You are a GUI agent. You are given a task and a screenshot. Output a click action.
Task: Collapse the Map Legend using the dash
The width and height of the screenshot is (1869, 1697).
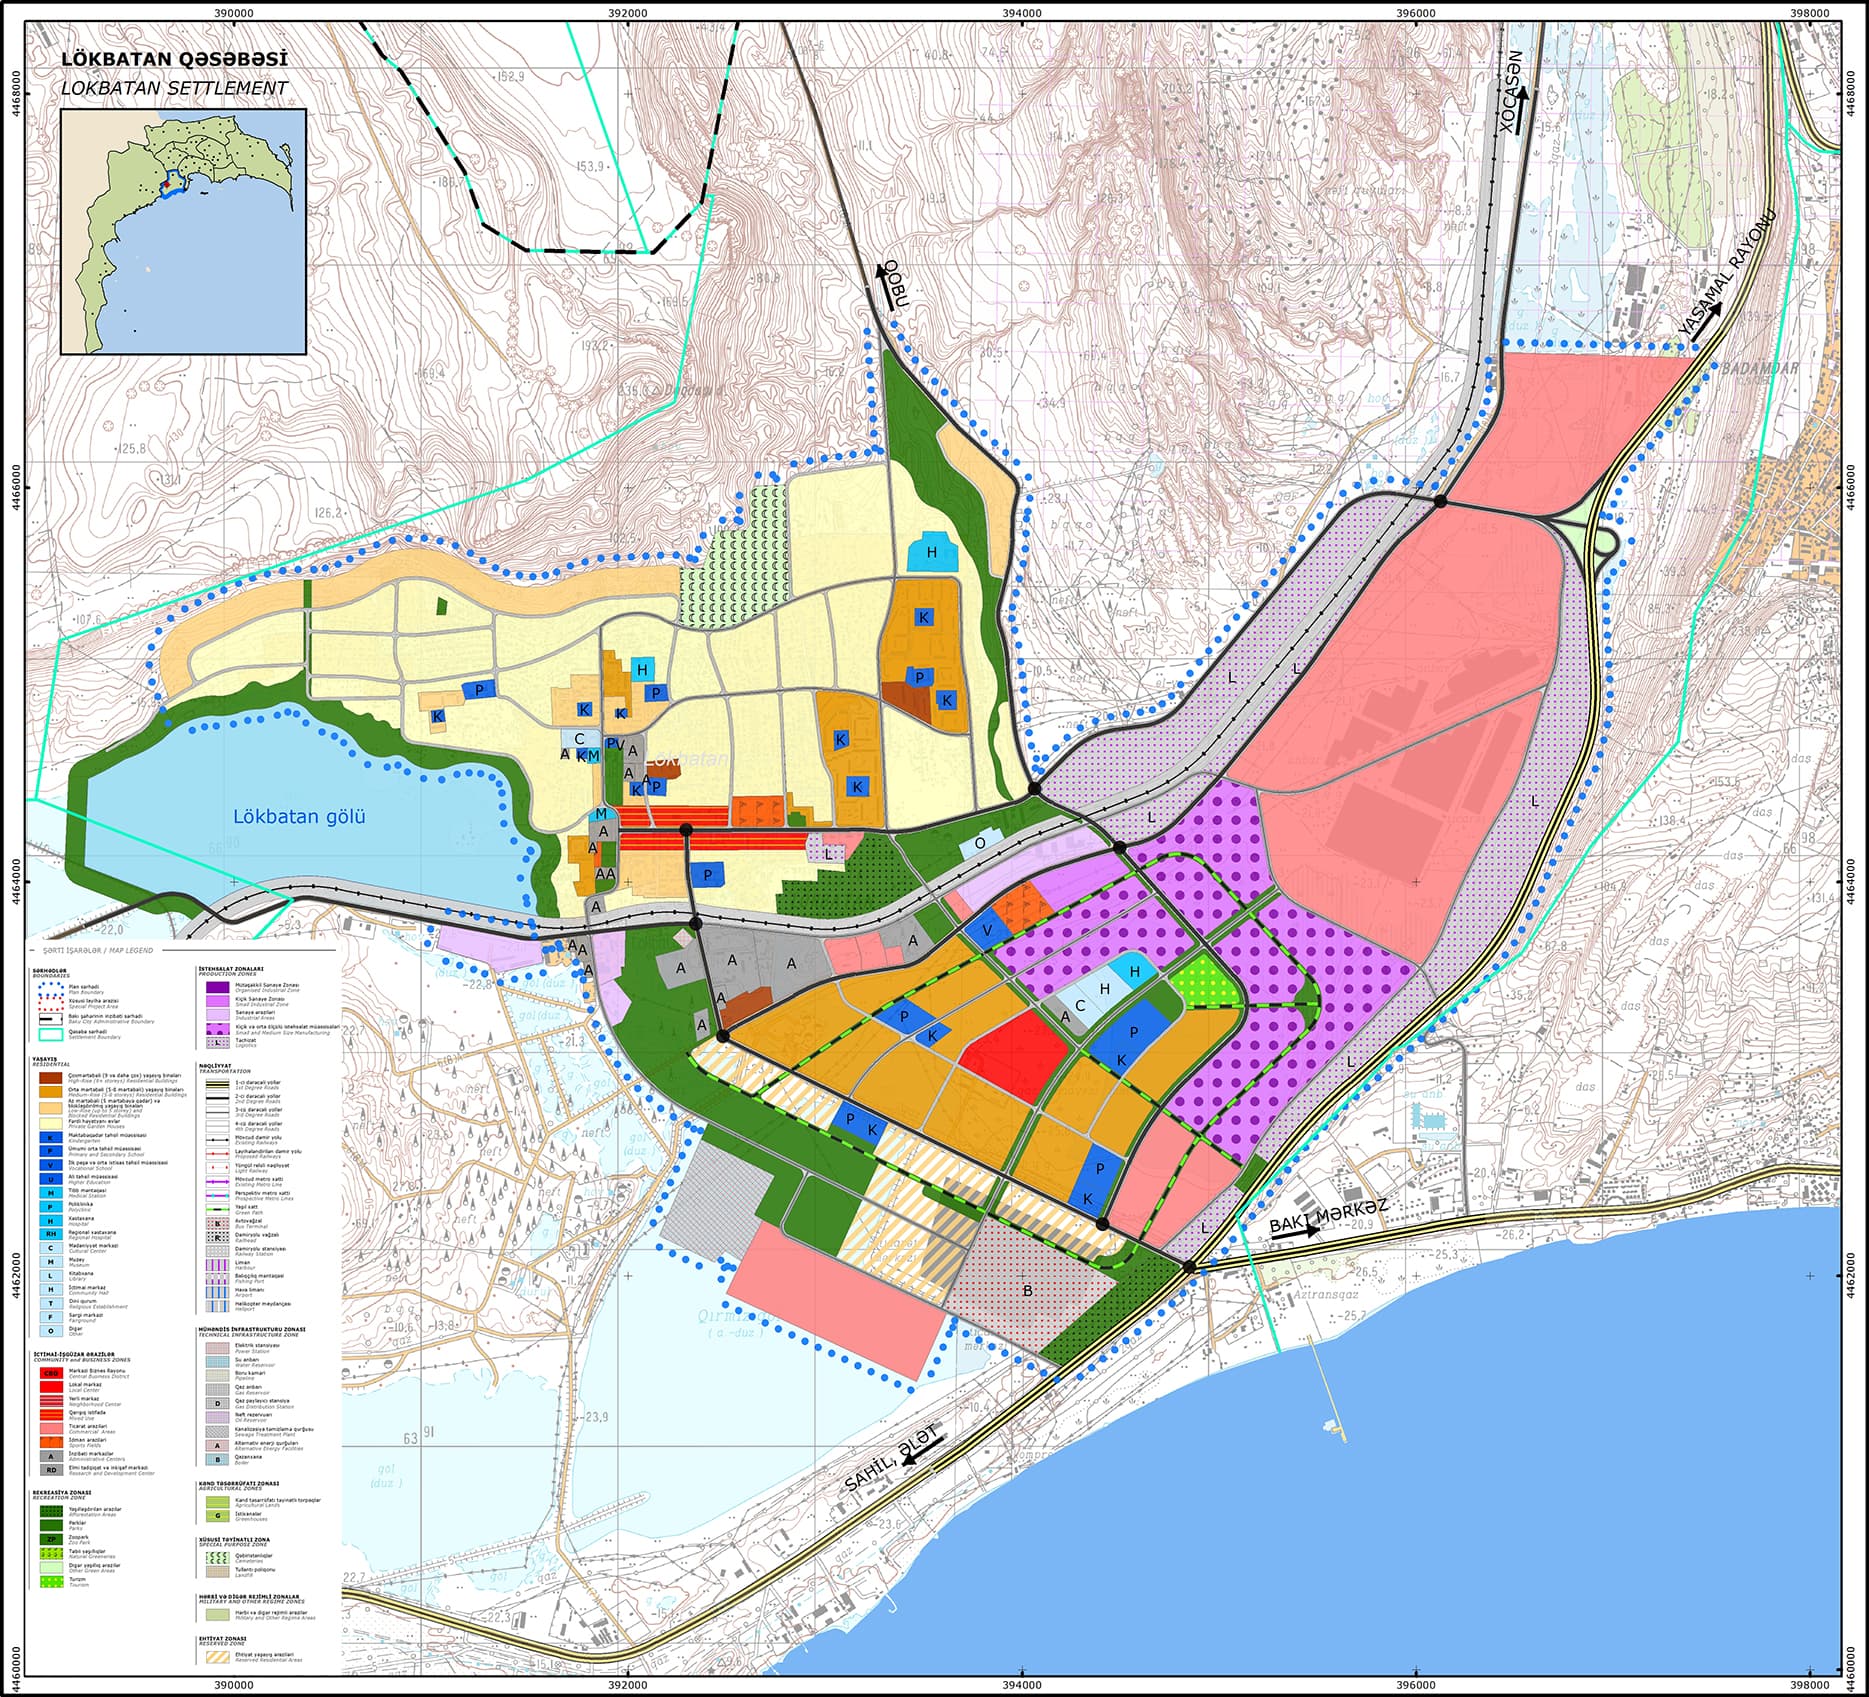(x=33, y=949)
